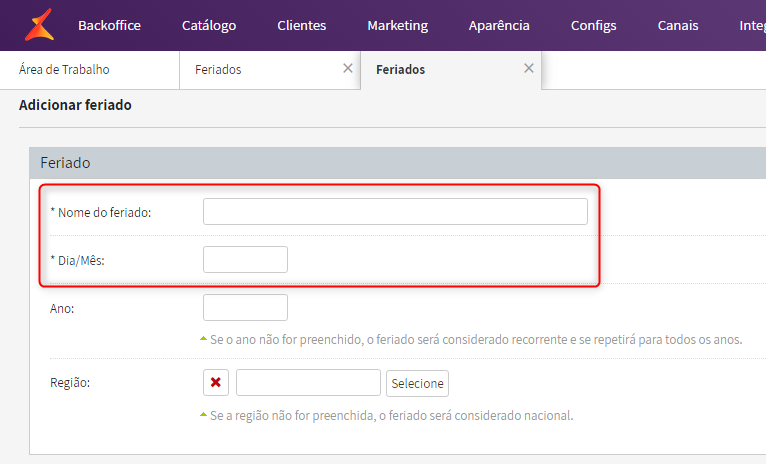Image resolution: width=766 pixels, height=464 pixels.
Task: Click the orange logo icon in header
Action: coord(39,24)
